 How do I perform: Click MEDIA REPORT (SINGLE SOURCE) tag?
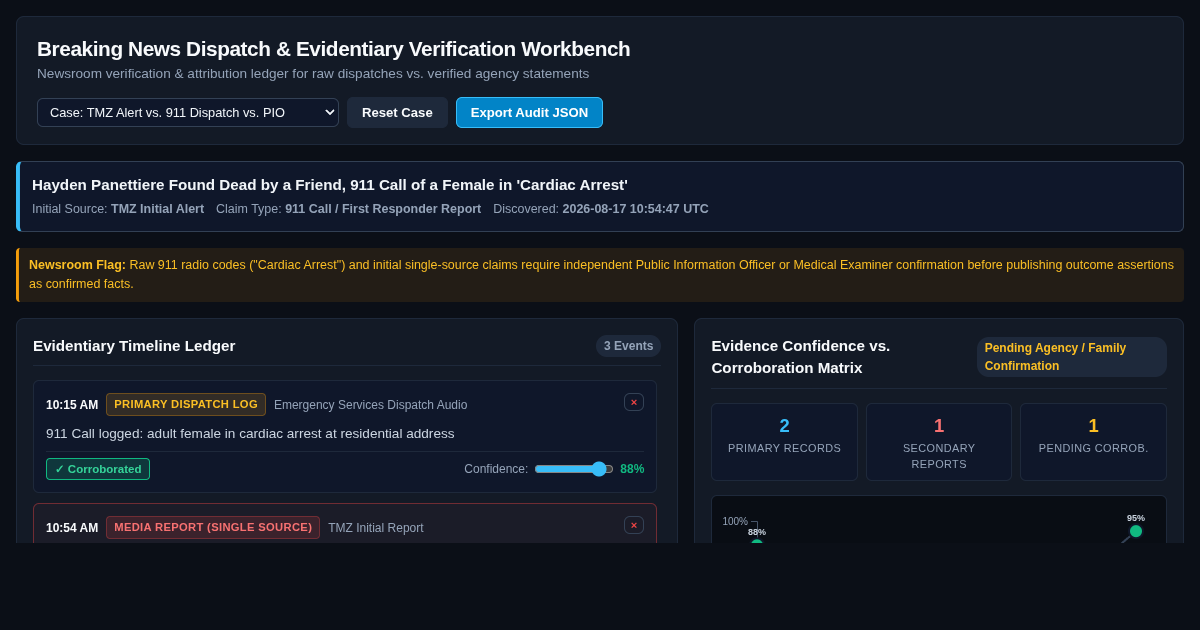pyautogui.click(x=213, y=527)
